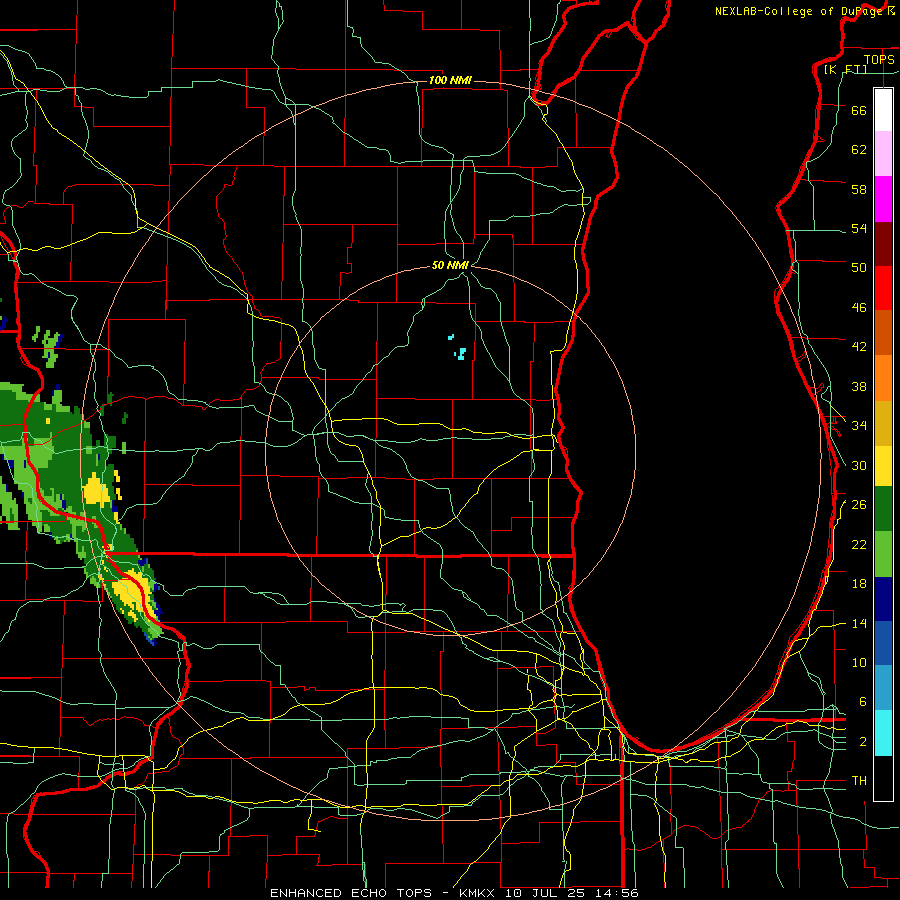Click the medium blue swatch below 14
Image resolution: width=900 pixels, height=900 pixels.
pos(883,643)
